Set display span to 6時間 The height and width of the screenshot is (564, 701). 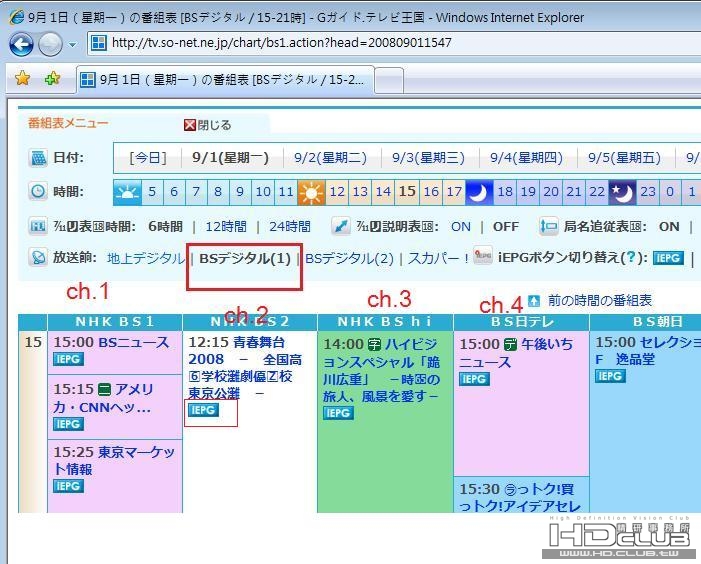tap(165, 227)
